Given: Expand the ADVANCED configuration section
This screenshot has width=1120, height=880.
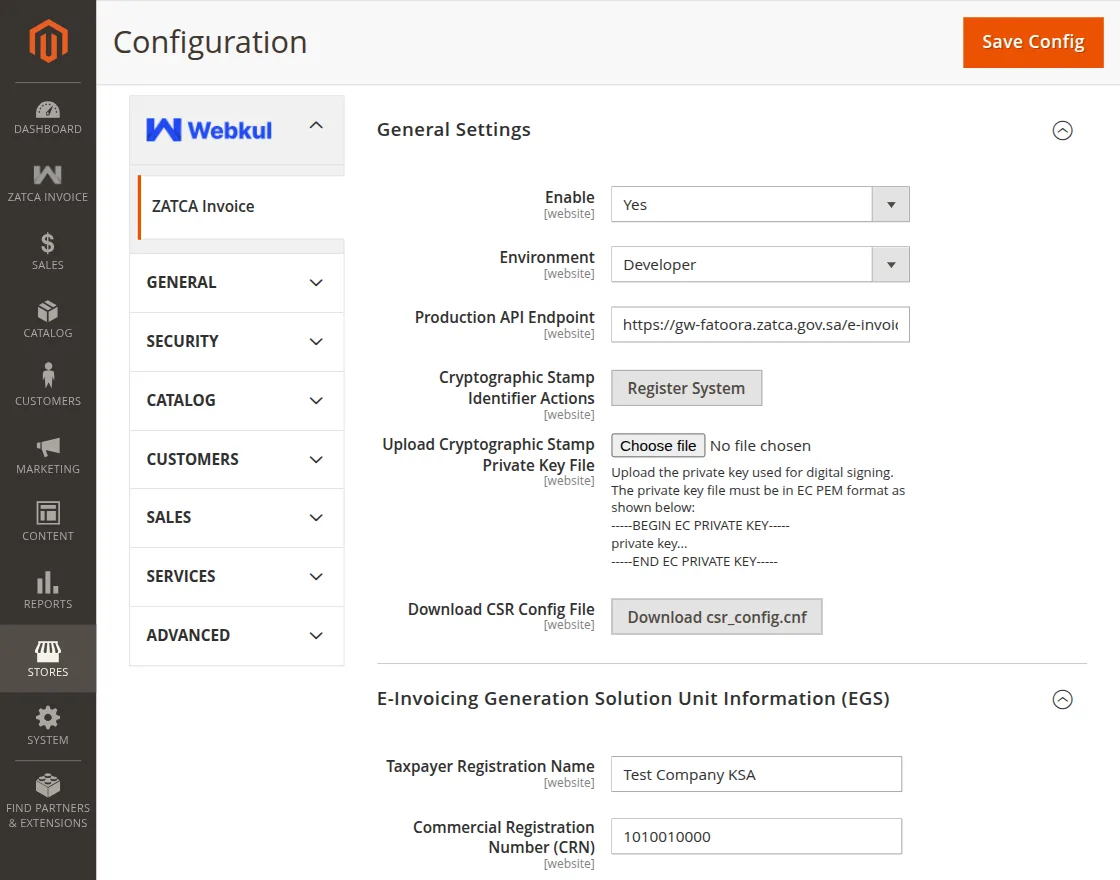Looking at the screenshot, I should click(x=236, y=635).
